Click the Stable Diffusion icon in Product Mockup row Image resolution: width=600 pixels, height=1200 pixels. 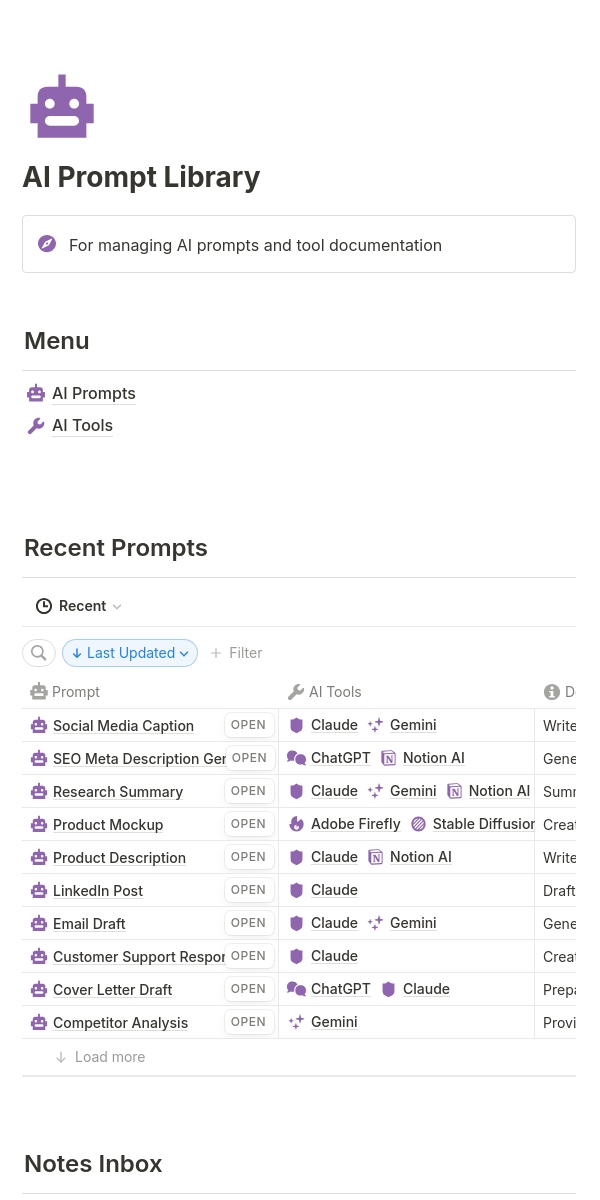(x=418, y=824)
